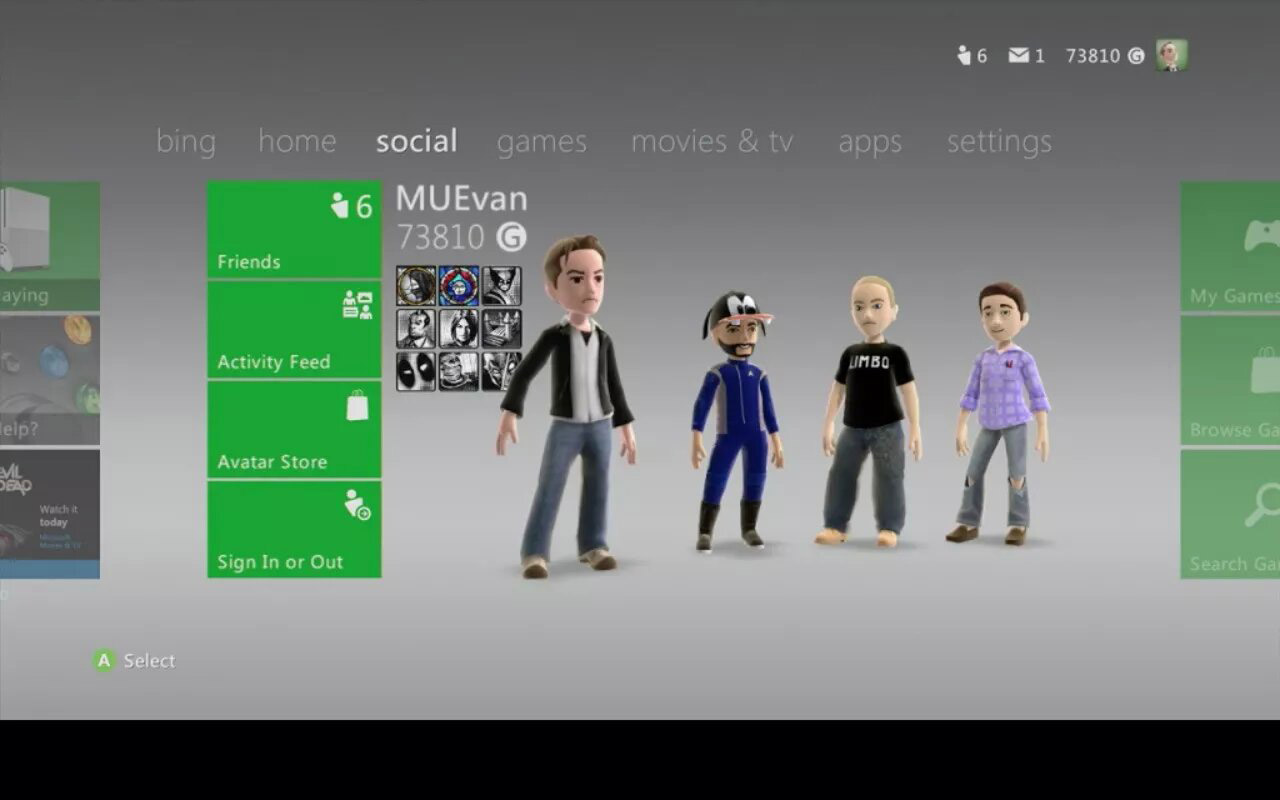Go to the settings tab
This screenshot has height=800, width=1280.
[999, 142]
